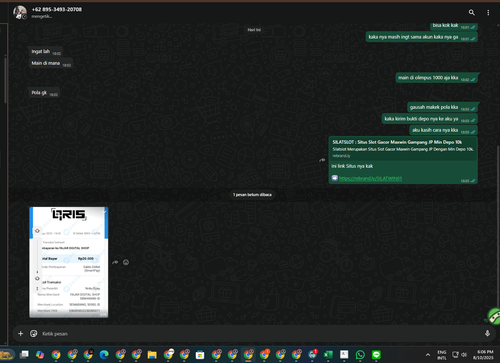500x363 pixels.
Task: Open the chat menu three-dot icon
Action: point(488,12)
